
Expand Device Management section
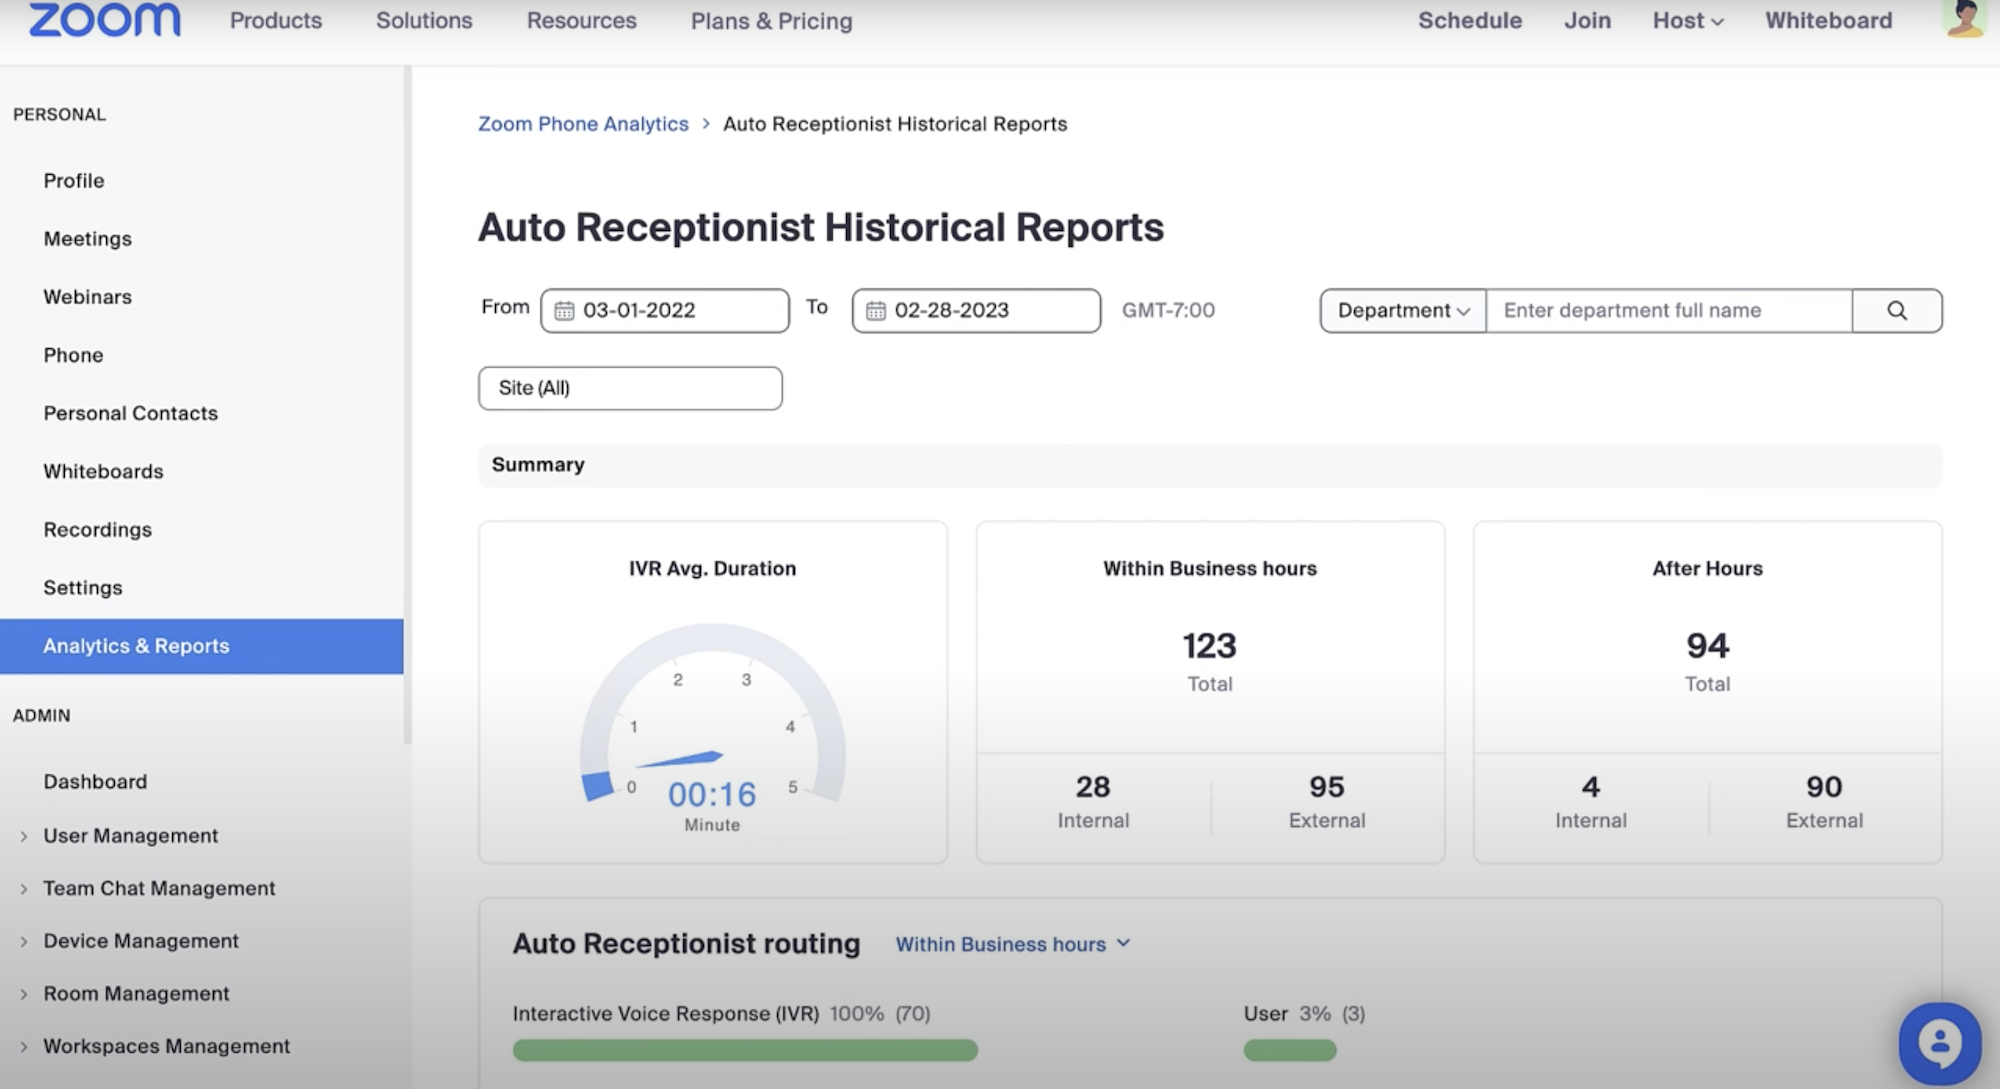tap(130, 941)
